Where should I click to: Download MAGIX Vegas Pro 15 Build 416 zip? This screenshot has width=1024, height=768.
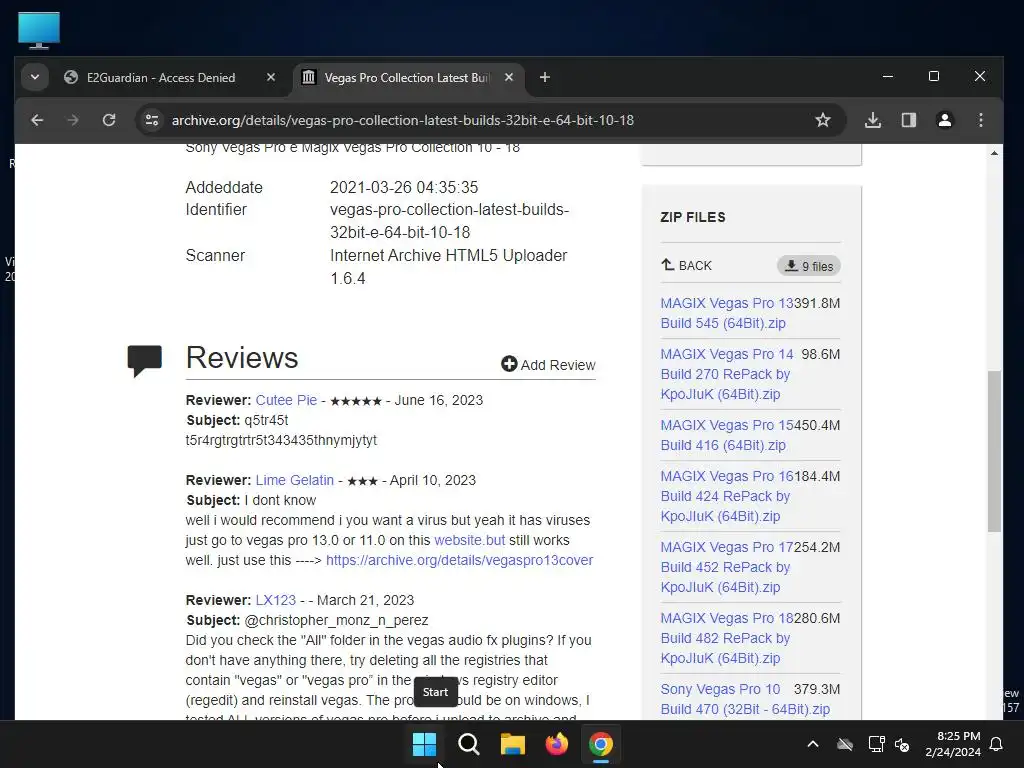coord(726,435)
